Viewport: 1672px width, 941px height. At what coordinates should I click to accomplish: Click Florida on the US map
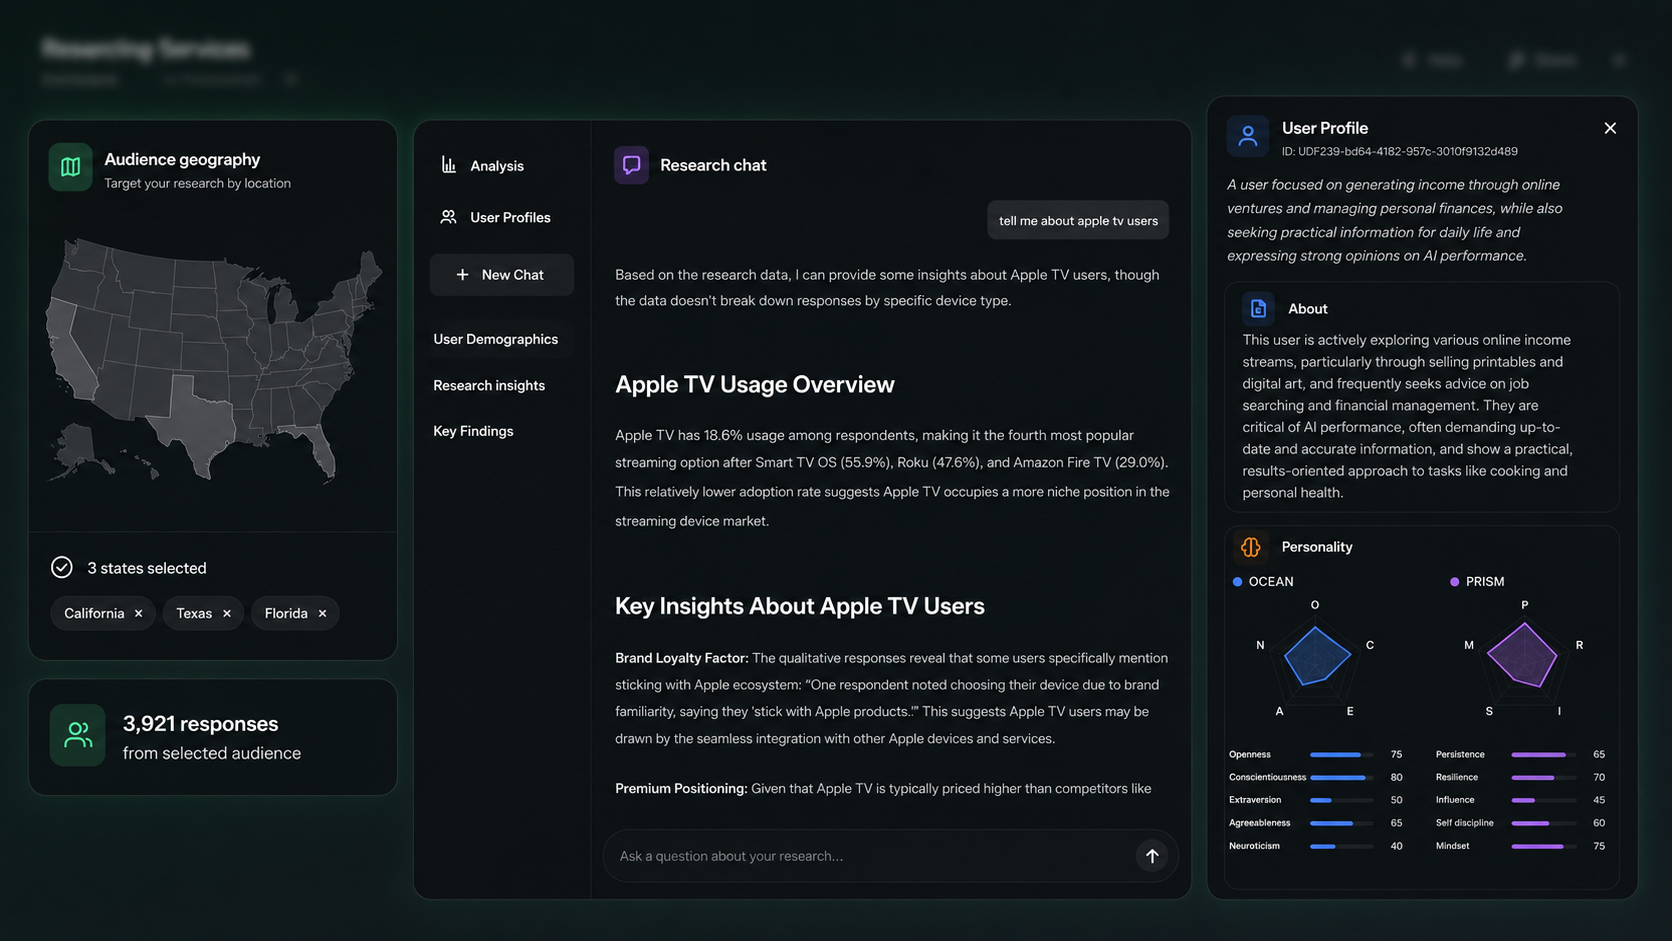(315, 448)
